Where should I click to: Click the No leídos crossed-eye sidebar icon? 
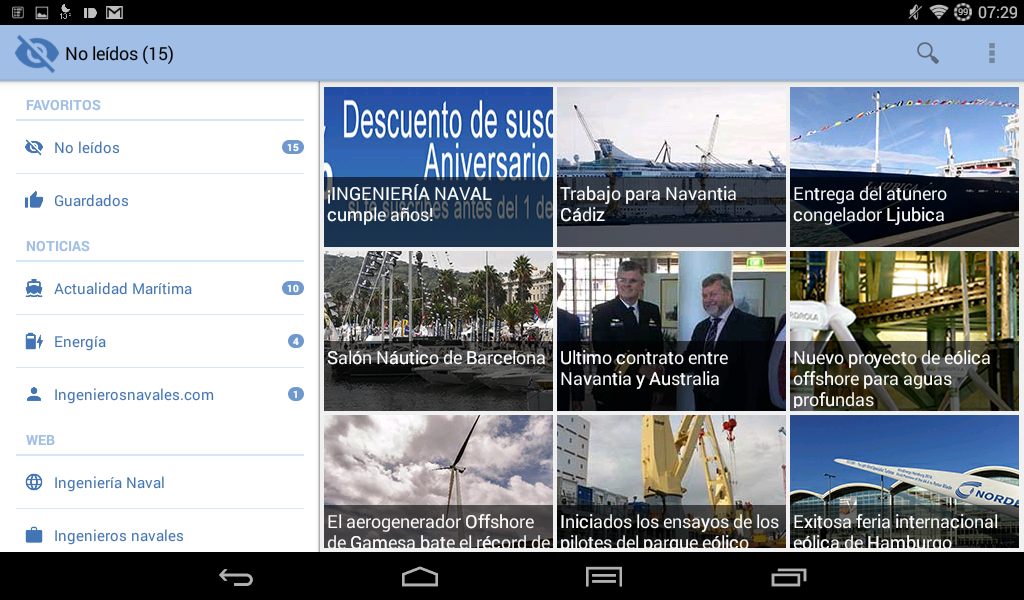coord(34,148)
